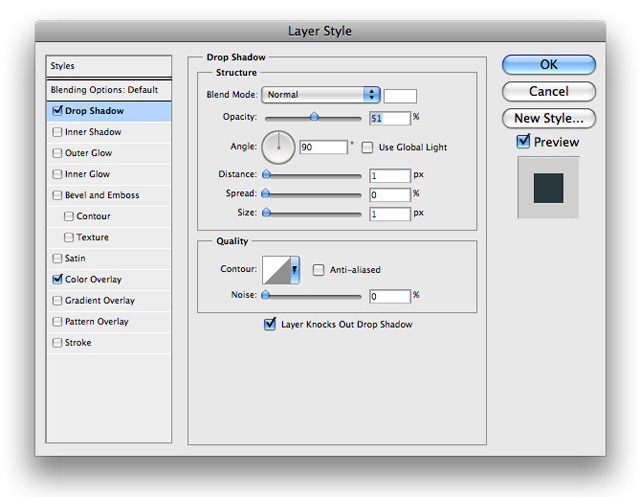Tick the Contour sub-option checkbox
Viewport: 640px width, 497px height.
tap(69, 216)
